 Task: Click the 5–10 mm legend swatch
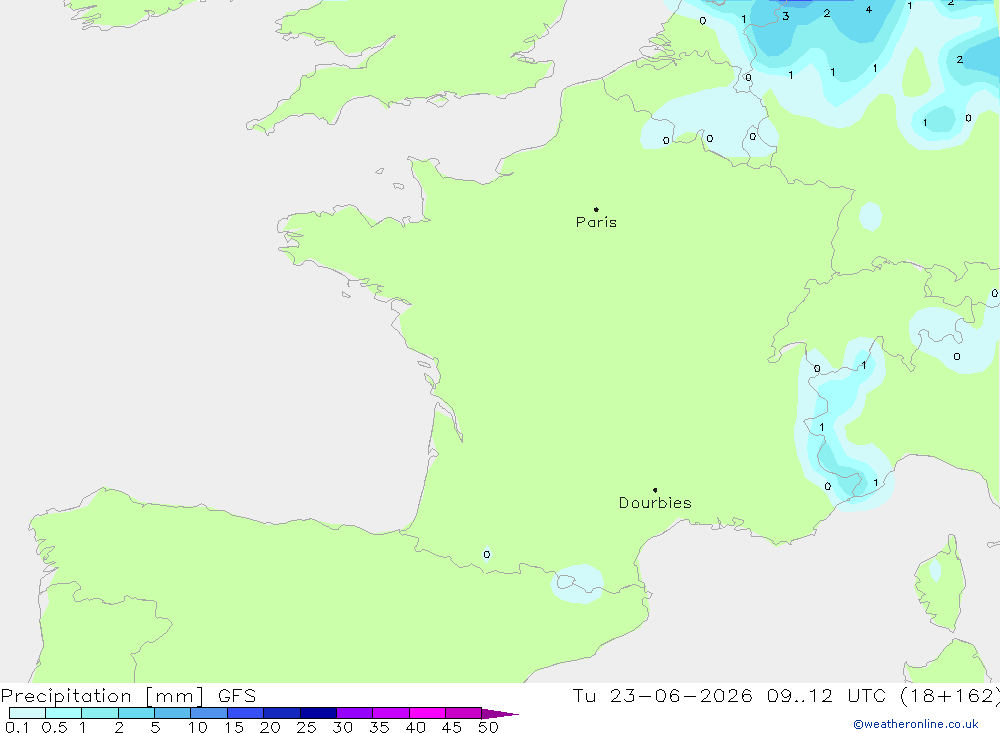point(173,713)
